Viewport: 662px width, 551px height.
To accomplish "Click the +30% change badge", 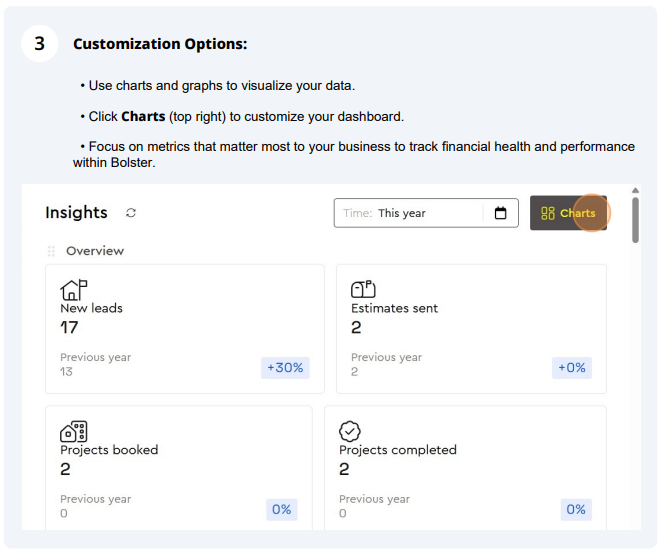I will [x=285, y=368].
